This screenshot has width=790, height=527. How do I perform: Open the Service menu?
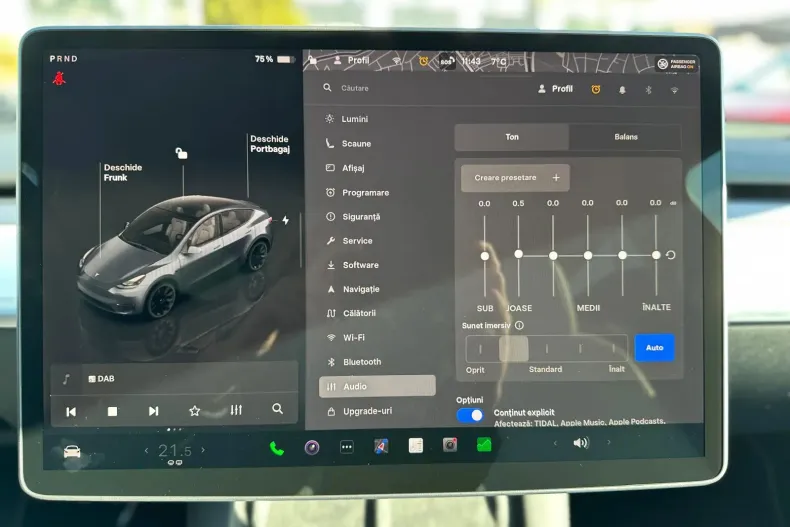[350, 241]
